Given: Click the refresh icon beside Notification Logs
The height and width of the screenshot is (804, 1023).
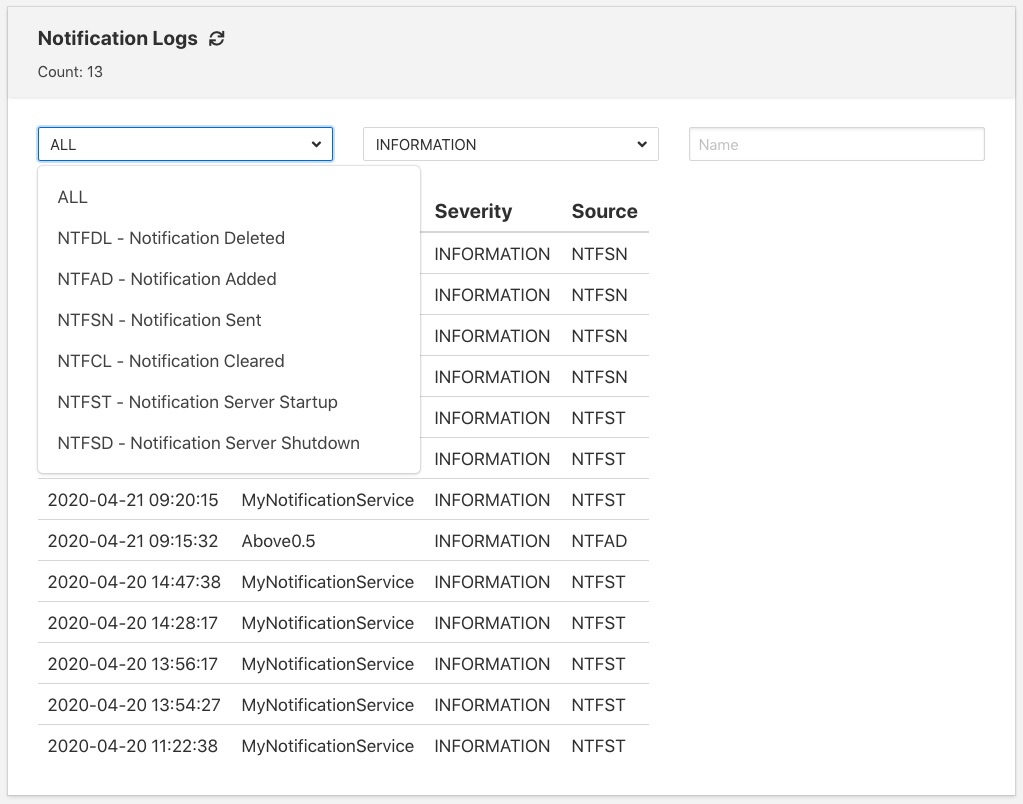Looking at the screenshot, I should [x=217, y=38].
